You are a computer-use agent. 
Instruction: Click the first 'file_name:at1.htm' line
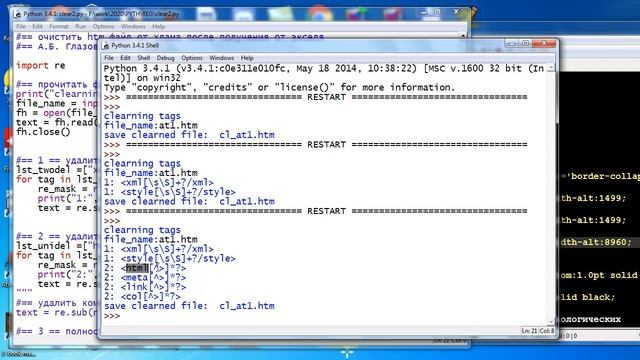(x=151, y=125)
